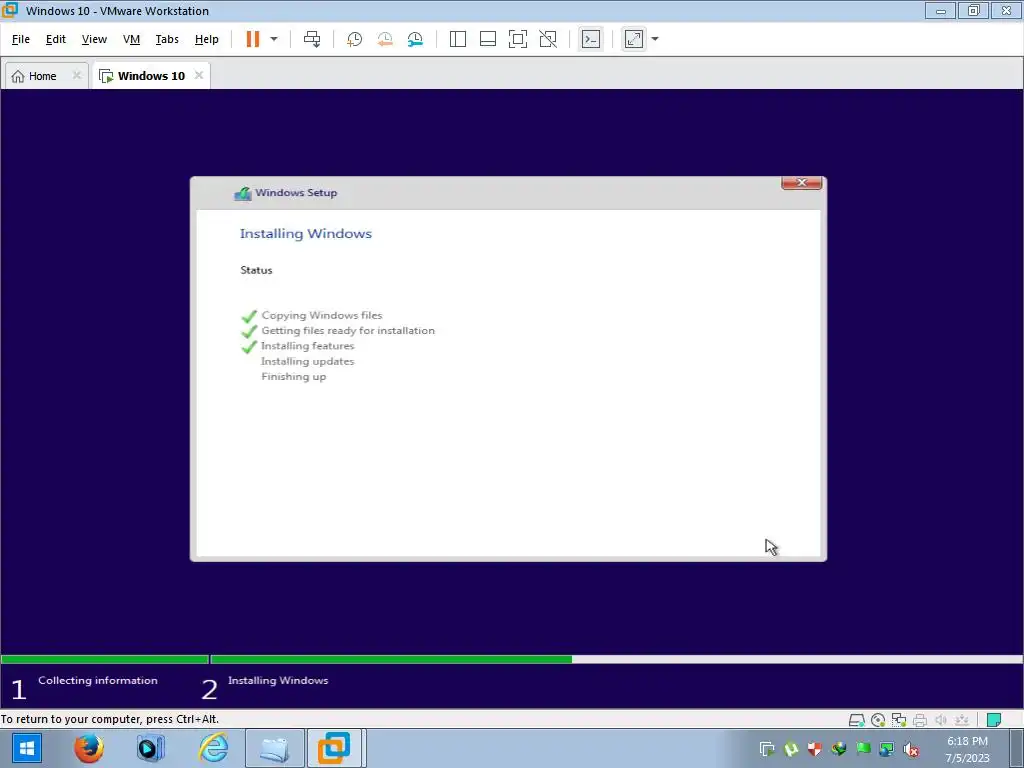The width and height of the screenshot is (1024, 768).
Task: Close the Windows 10 tab
Action: click(x=199, y=75)
